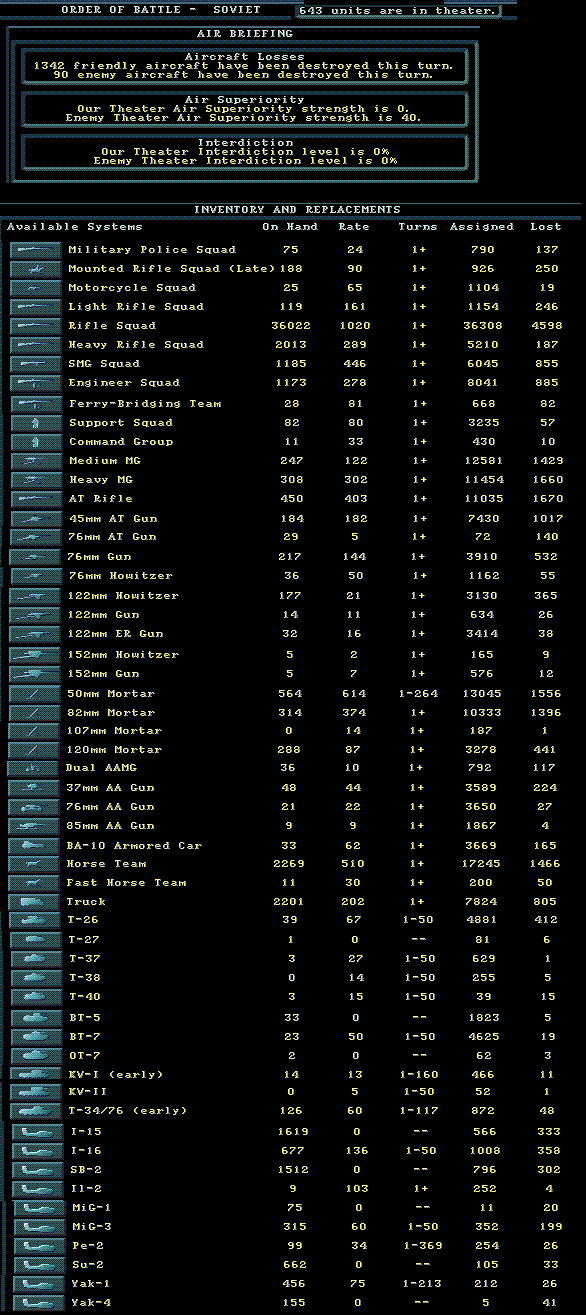The width and height of the screenshot is (586, 1315).
Task: Click the MiG-3 aircraft icon
Action: coord(37,1228)
